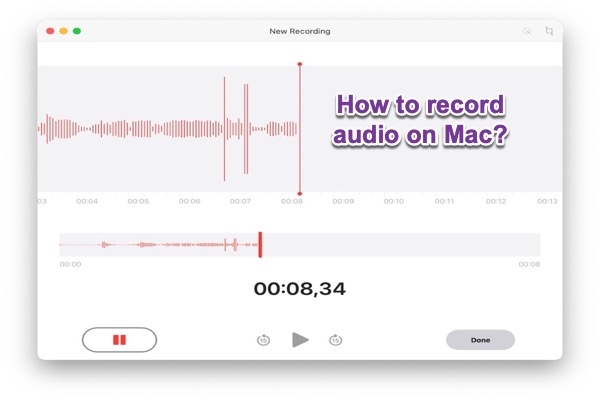Play the recording

pyautogui.click(x=300, y=340)
